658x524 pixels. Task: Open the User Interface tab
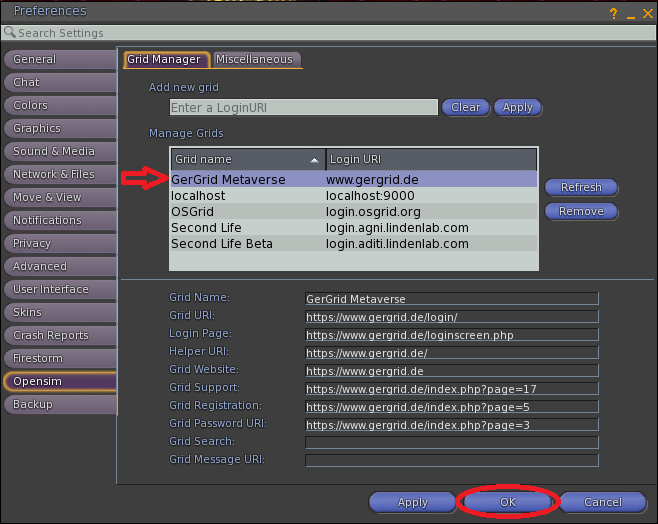(60, 289)
